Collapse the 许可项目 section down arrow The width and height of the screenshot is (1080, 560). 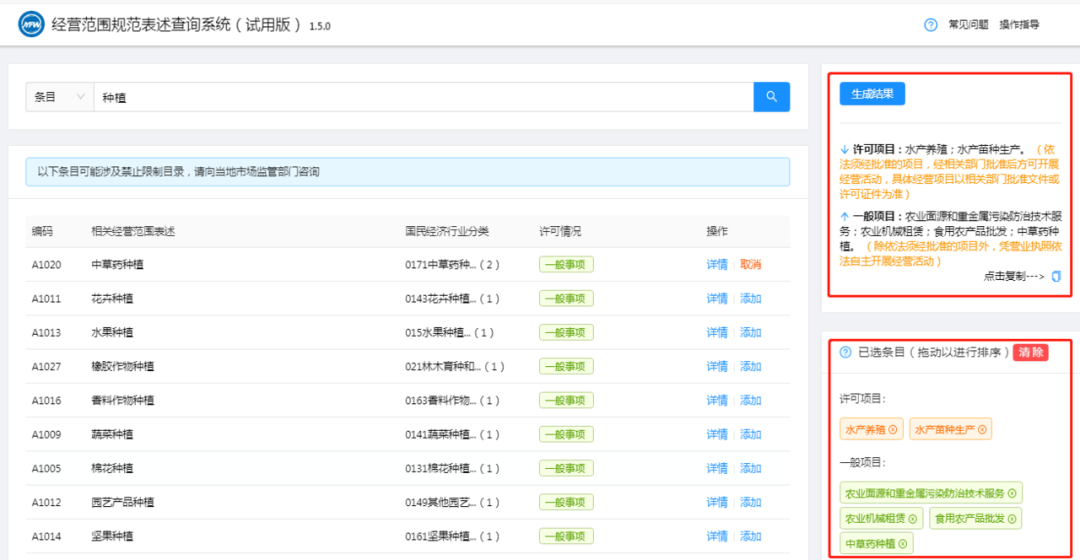tap(844, 149)
